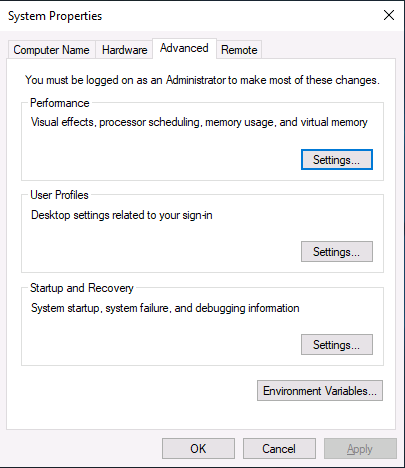Screen dimensions: 405x468
Task: Click the desktop settings sign-in description
Action: [x=122, y=215]
